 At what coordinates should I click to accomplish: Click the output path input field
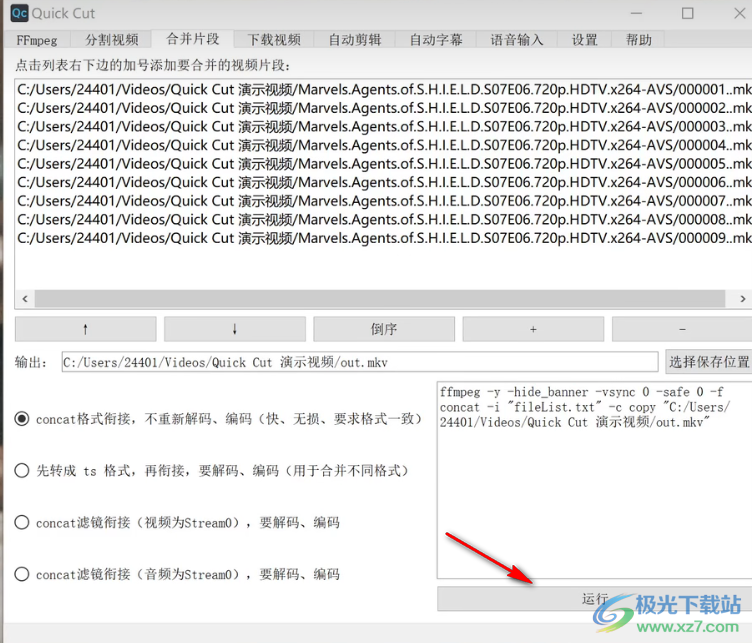[x=360, y=362]
